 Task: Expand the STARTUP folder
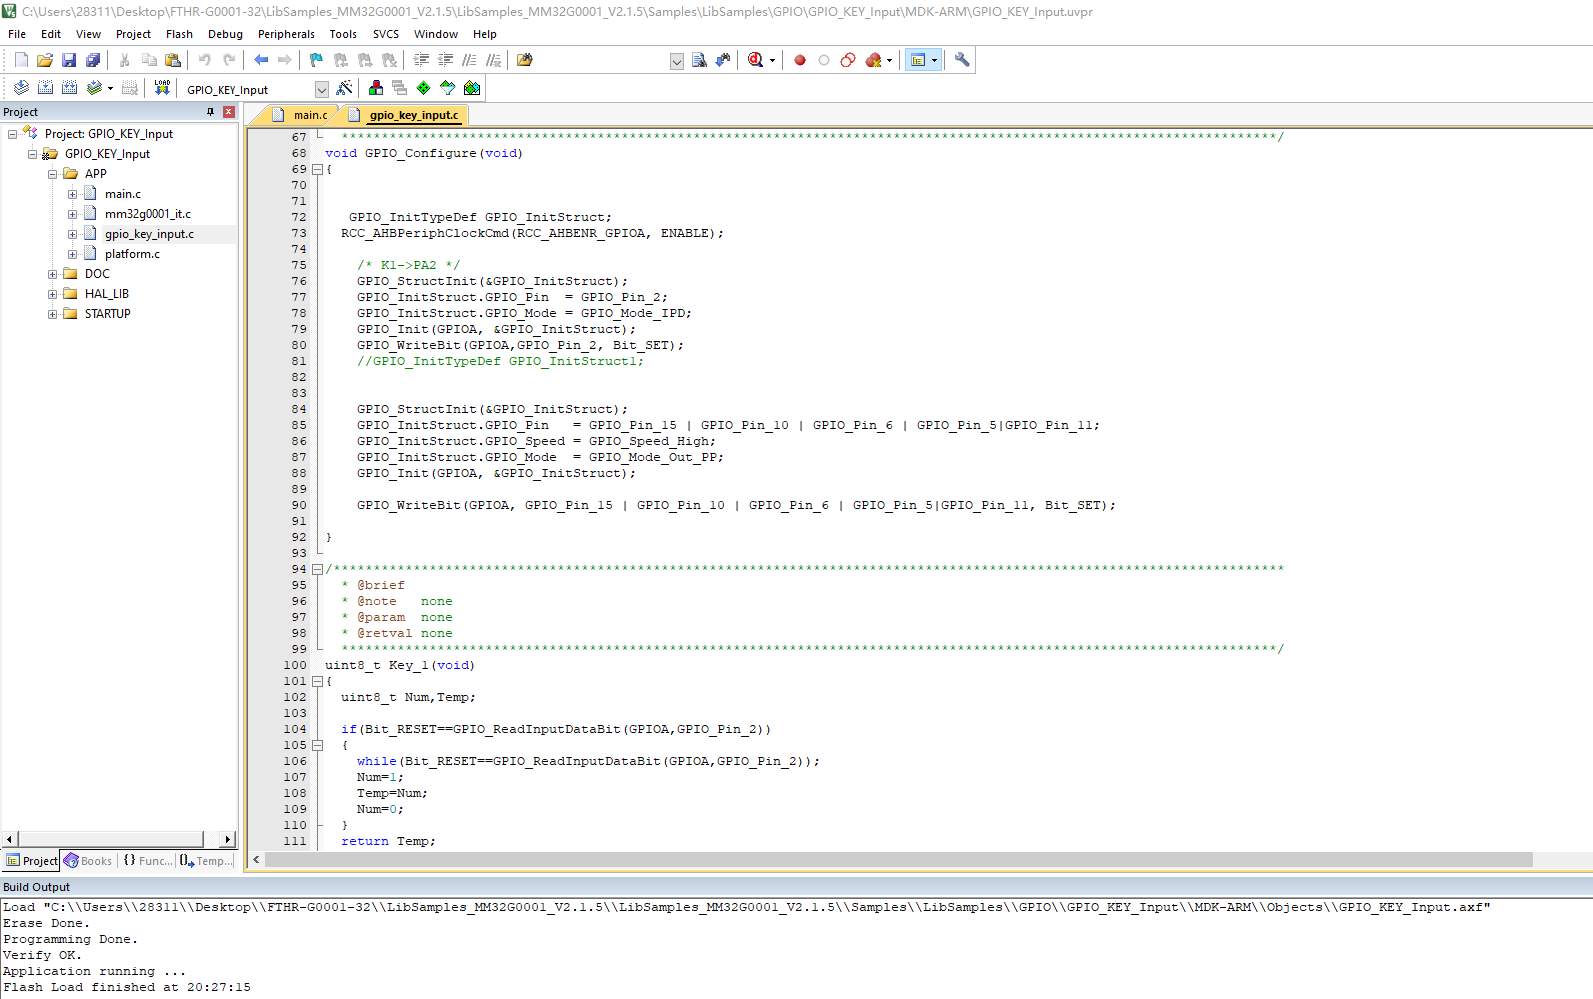(52, 314)
